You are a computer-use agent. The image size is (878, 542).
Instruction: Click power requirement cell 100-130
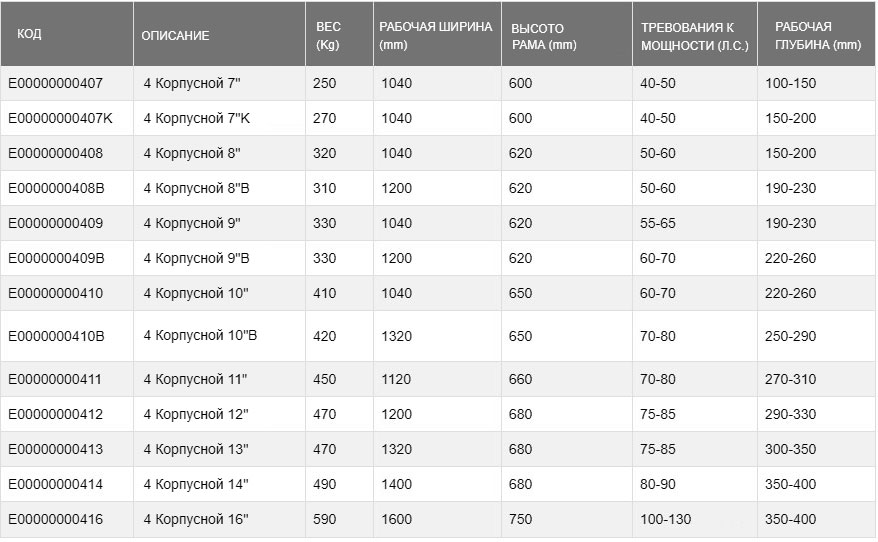(x=665, y=520)
